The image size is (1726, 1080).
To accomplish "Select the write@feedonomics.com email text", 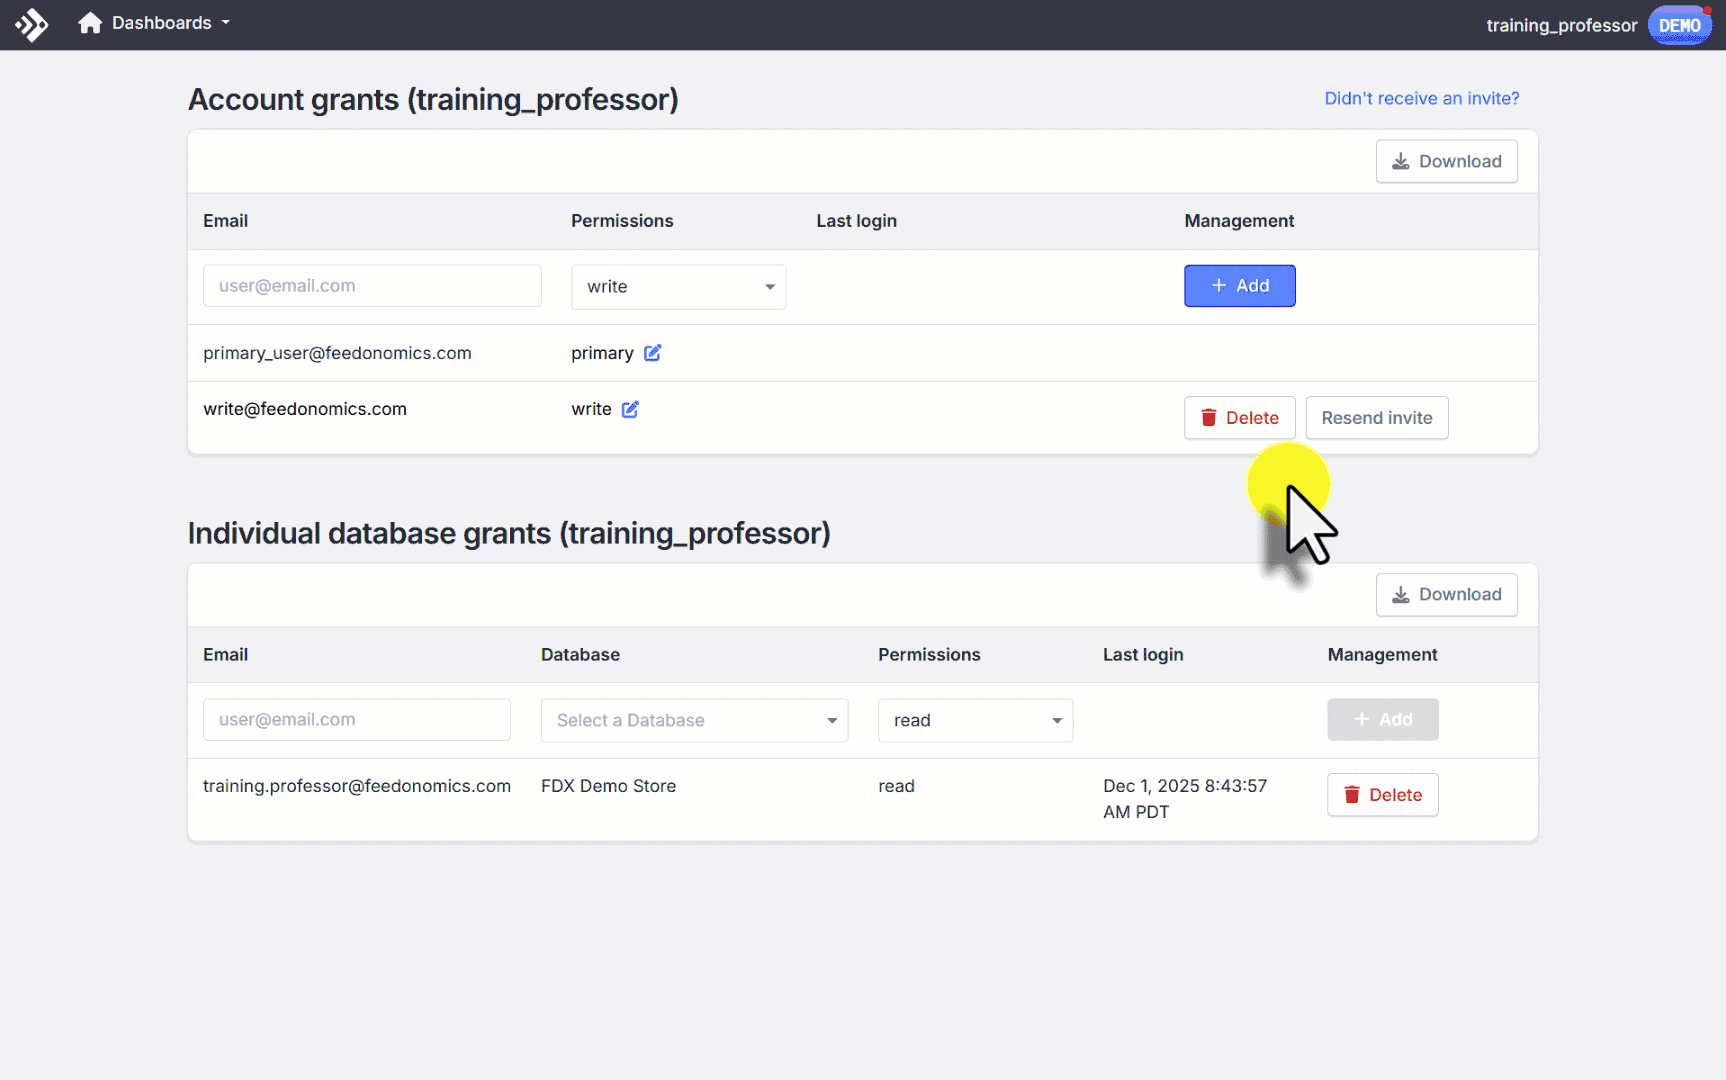I will pos(305,409).
